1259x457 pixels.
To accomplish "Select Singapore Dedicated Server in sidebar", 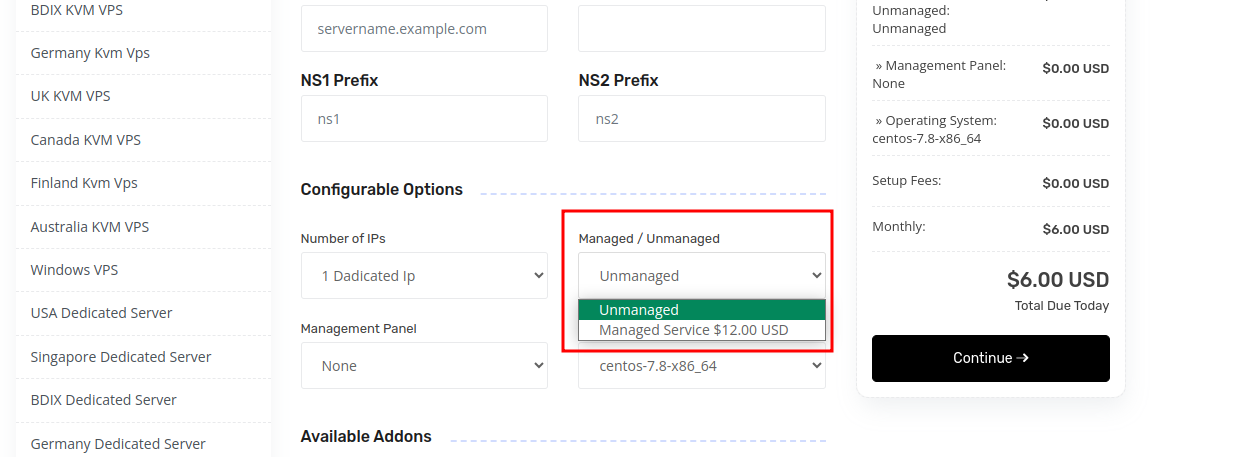I will click(120, 357).
